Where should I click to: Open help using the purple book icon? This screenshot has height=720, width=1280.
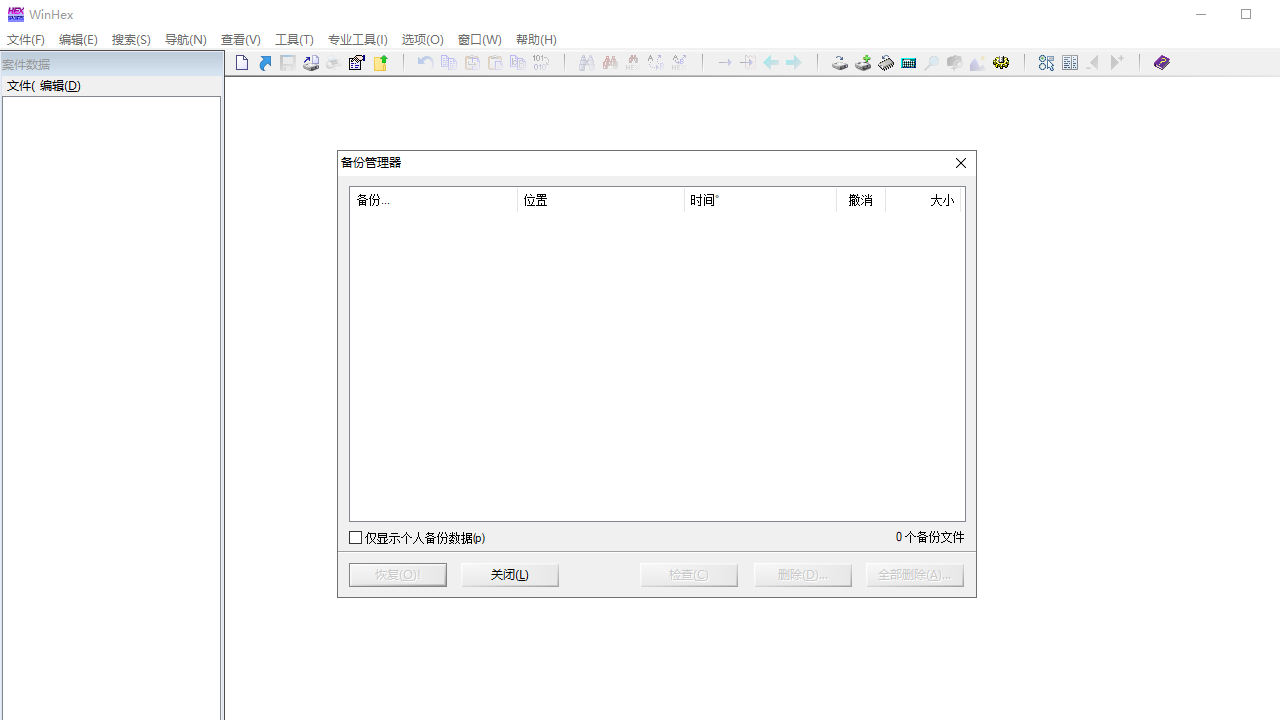pyautogui.click(x=1161, y=62)
